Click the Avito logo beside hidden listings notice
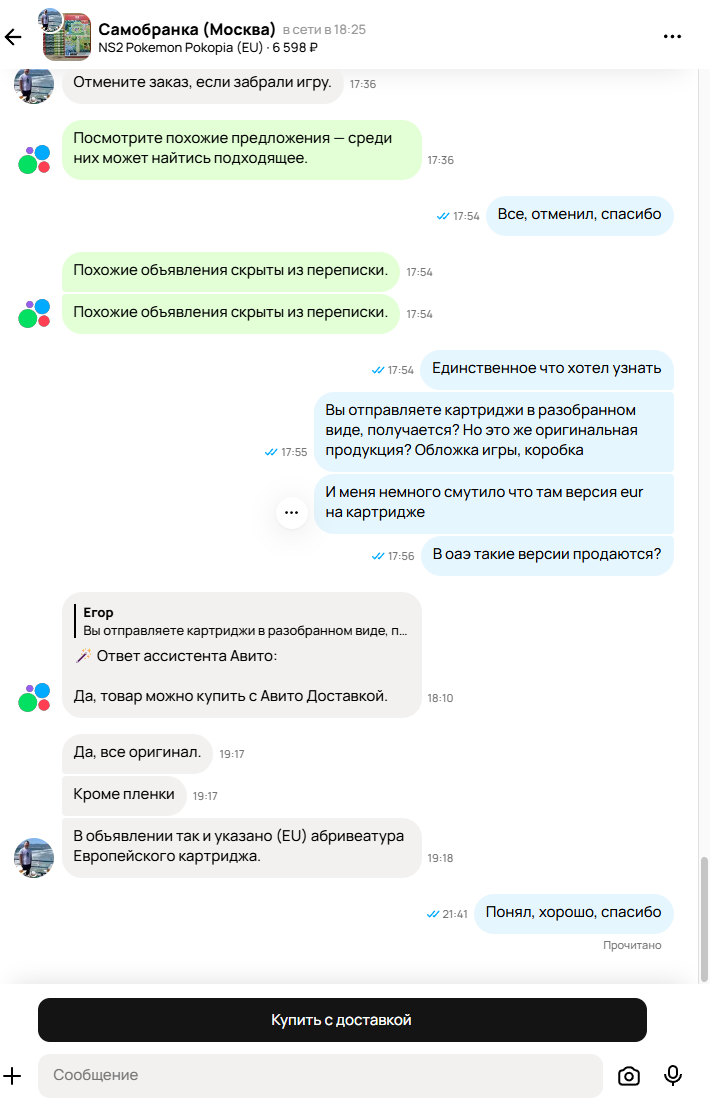Image resolution: width=720 pixels, height=1119 pixels. click(34, 313)
